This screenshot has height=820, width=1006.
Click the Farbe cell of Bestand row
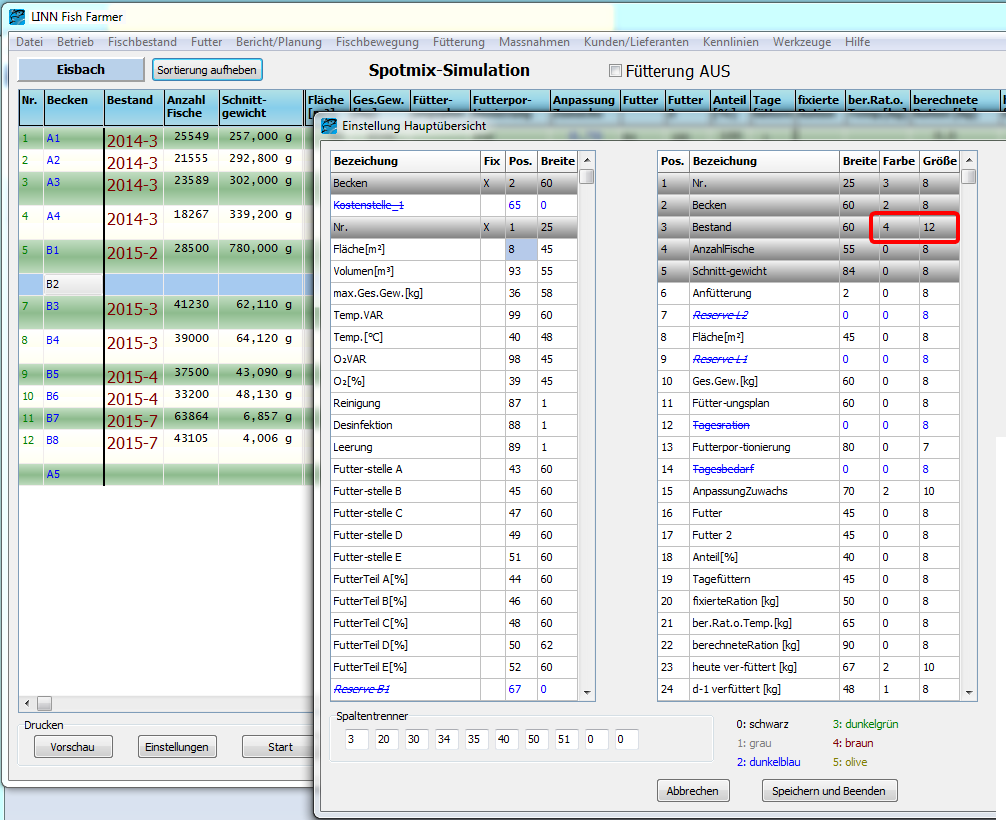coord(899,227)
